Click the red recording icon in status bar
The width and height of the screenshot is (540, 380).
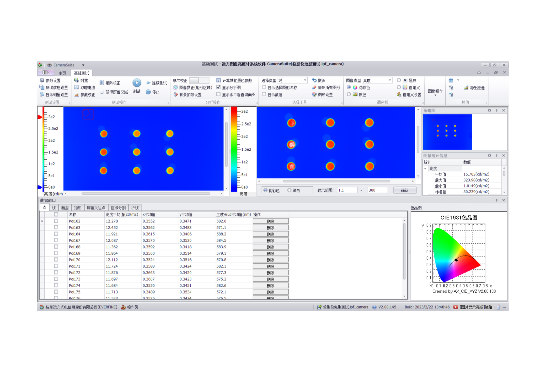pos(456,307)
